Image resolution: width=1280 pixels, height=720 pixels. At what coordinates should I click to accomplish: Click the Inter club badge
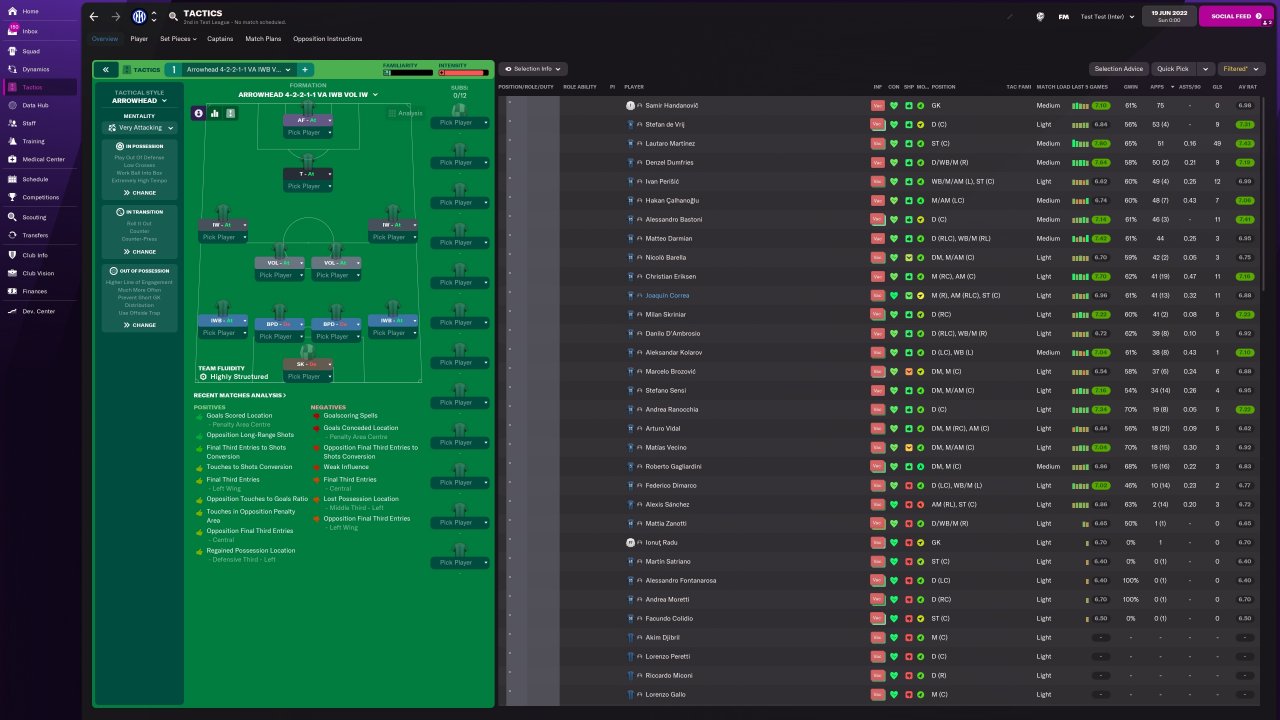tap(139, 16)
